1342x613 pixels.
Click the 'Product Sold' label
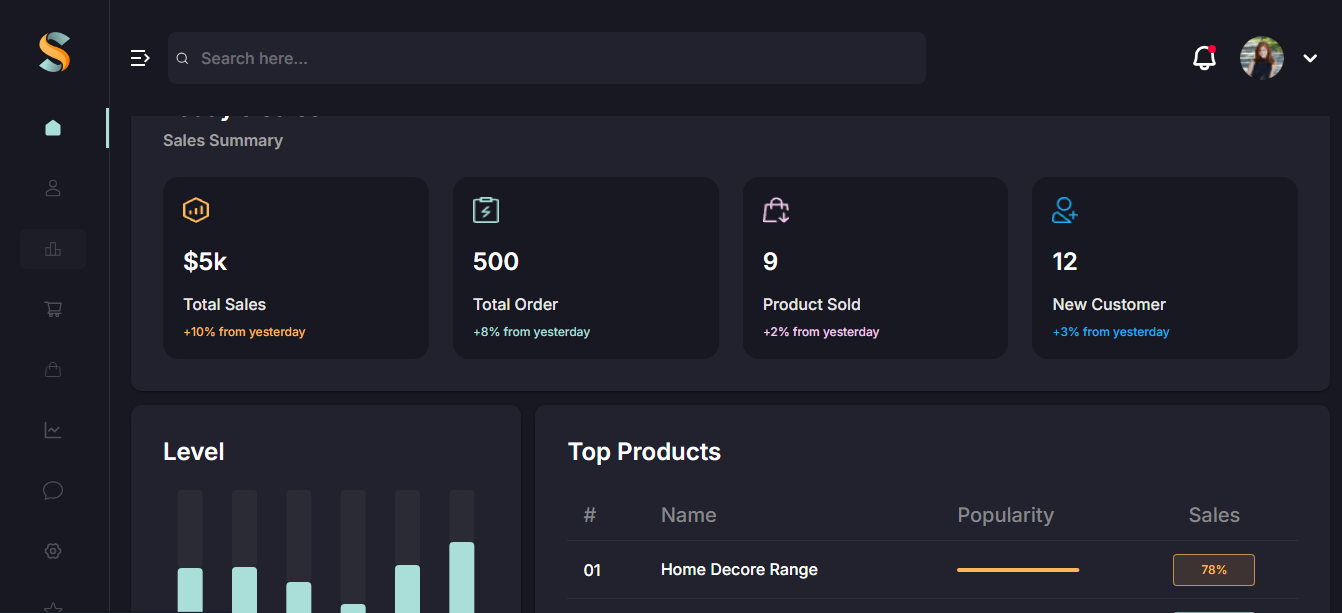[812, 304]
